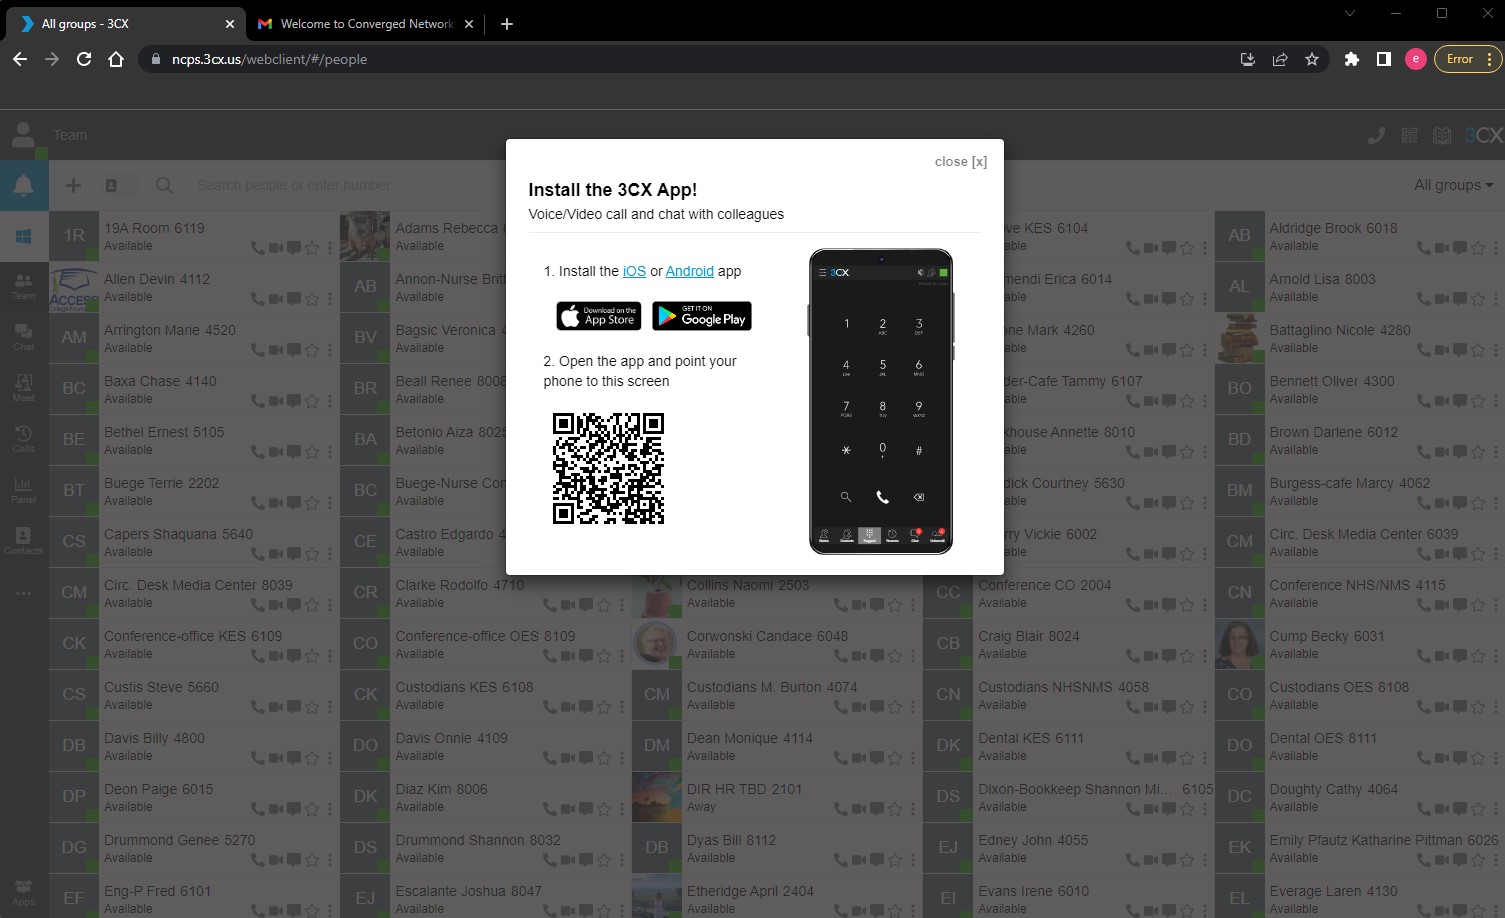Toggle favorite star for Cump Becky
This screenshot has height=918, width=1505.
pos(1477,656)
